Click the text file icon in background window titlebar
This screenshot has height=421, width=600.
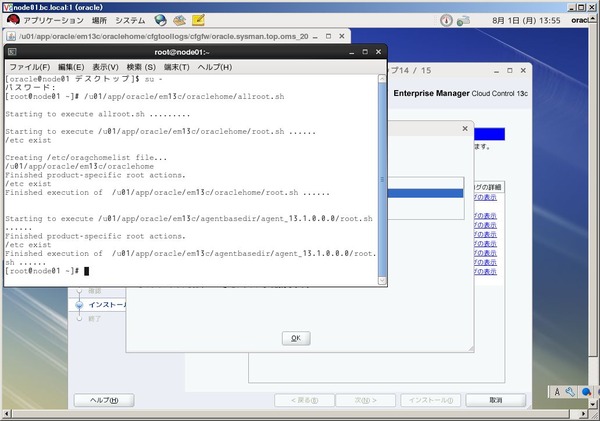coord(11,36)
